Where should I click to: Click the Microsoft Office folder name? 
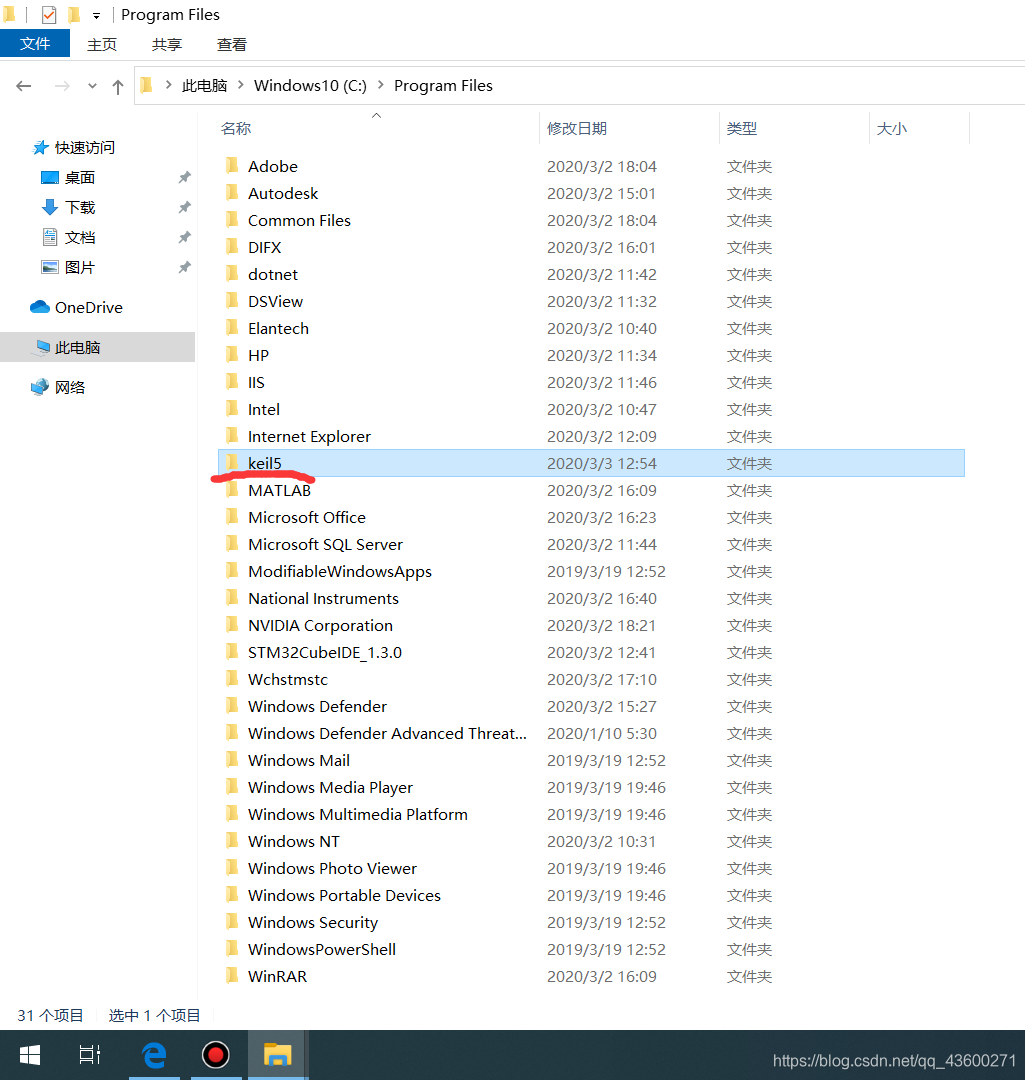[x=307, y=517]
